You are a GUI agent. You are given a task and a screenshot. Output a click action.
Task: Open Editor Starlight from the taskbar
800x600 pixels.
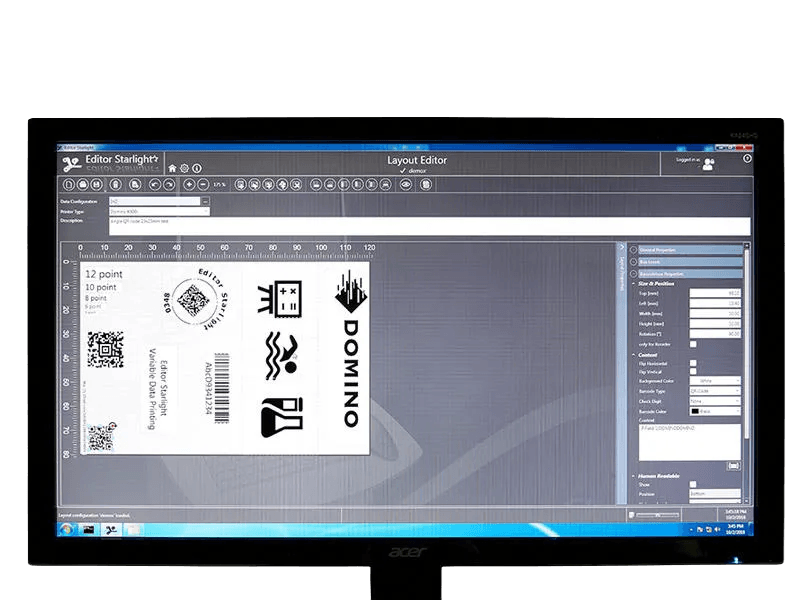point(111,530)
